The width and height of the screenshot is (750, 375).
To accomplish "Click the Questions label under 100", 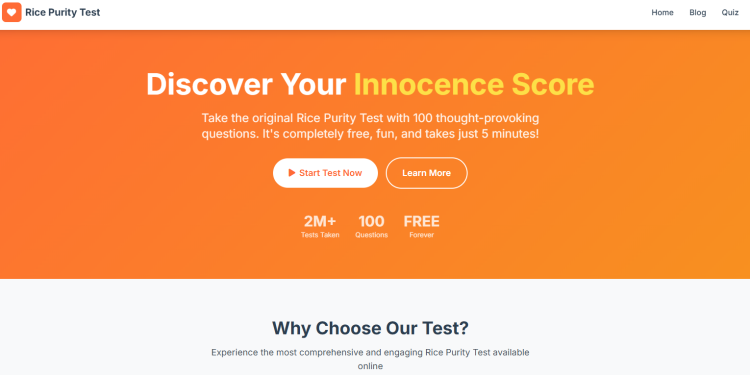I will pyautogui.click(x=371, y=235).
